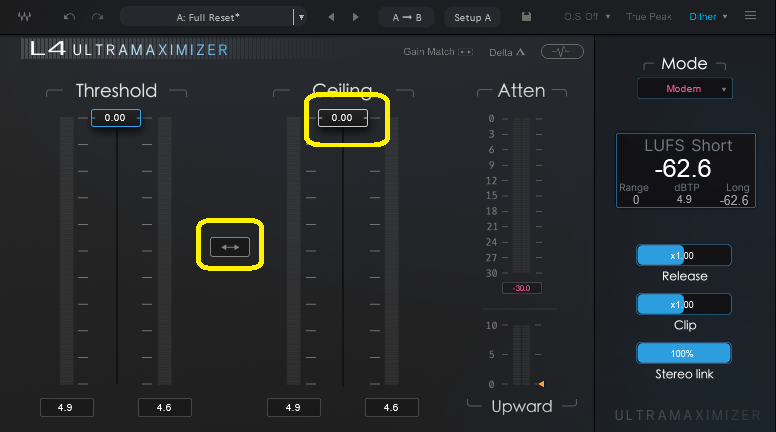Redo the last change
The image size is (776, 432).
point(97,17)
